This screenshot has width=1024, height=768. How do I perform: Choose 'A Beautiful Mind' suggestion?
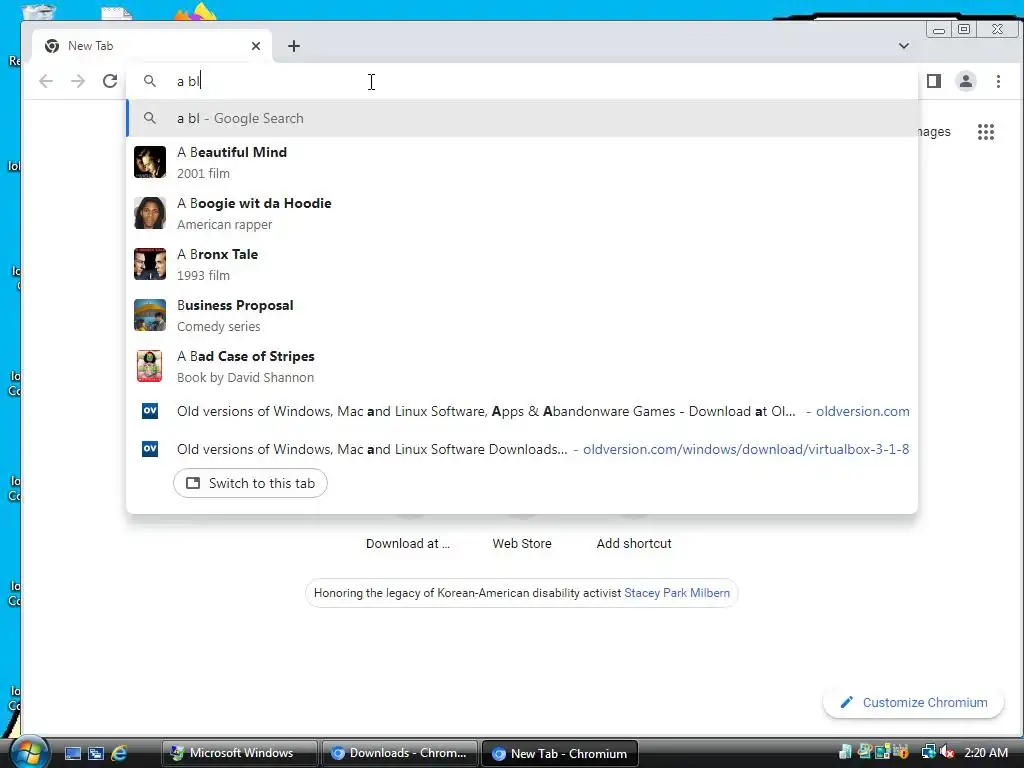tap(522, 163)
